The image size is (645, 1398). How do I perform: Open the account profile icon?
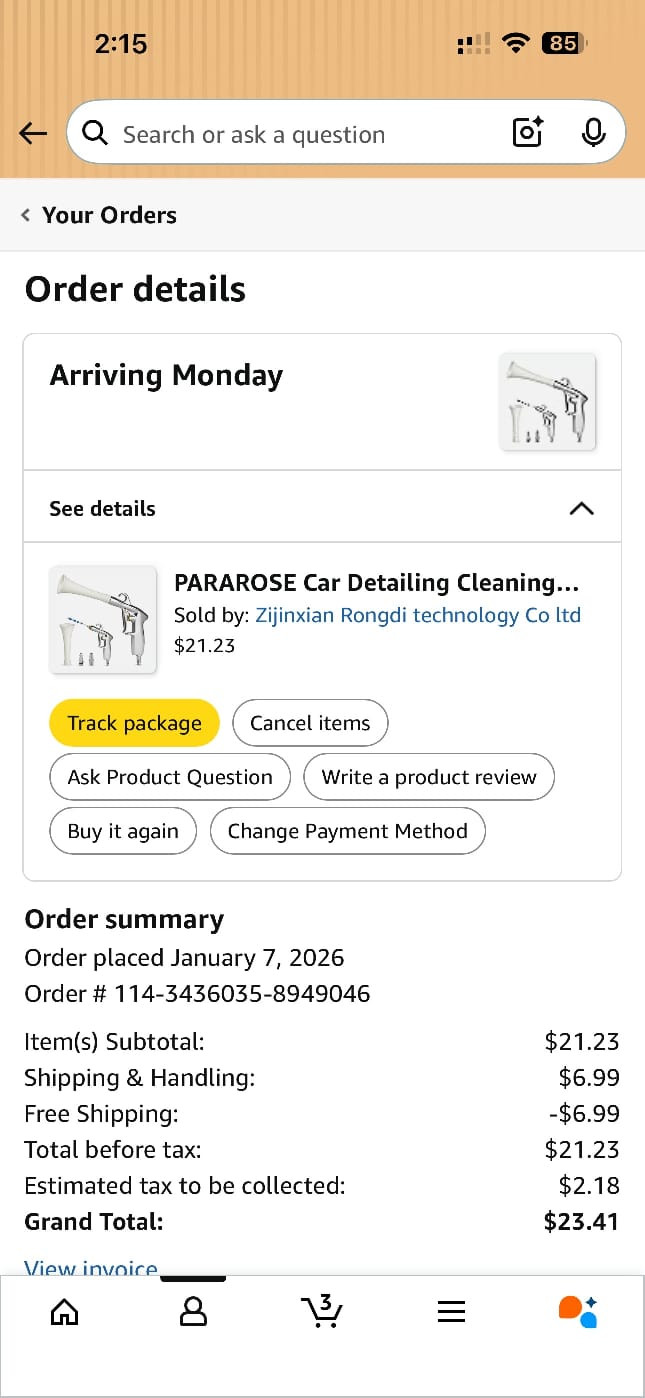click(x=193, y=1311)
